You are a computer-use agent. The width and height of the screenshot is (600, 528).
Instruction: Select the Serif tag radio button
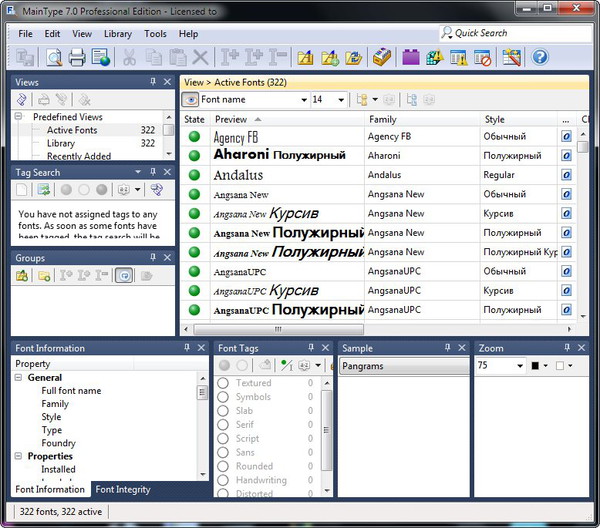pyautogui.click(x=223, y=425)
